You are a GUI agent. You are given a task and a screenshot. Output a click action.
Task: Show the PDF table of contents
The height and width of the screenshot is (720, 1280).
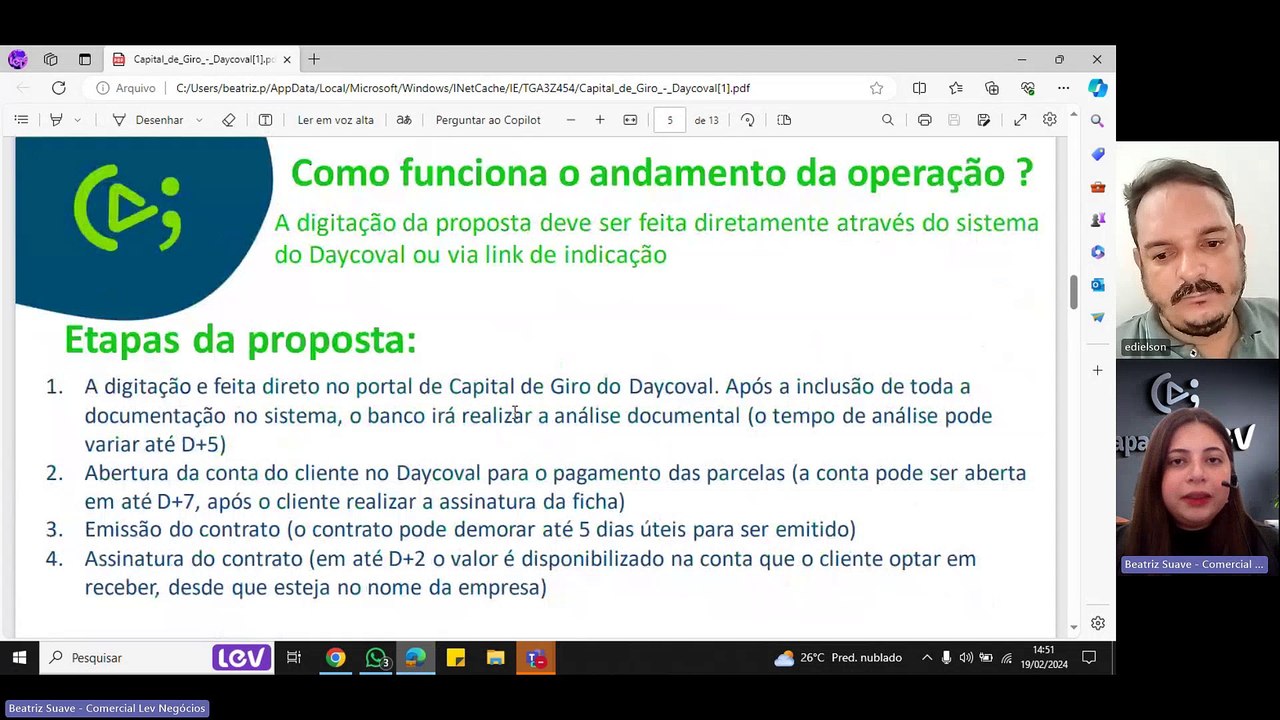(21, 120)
